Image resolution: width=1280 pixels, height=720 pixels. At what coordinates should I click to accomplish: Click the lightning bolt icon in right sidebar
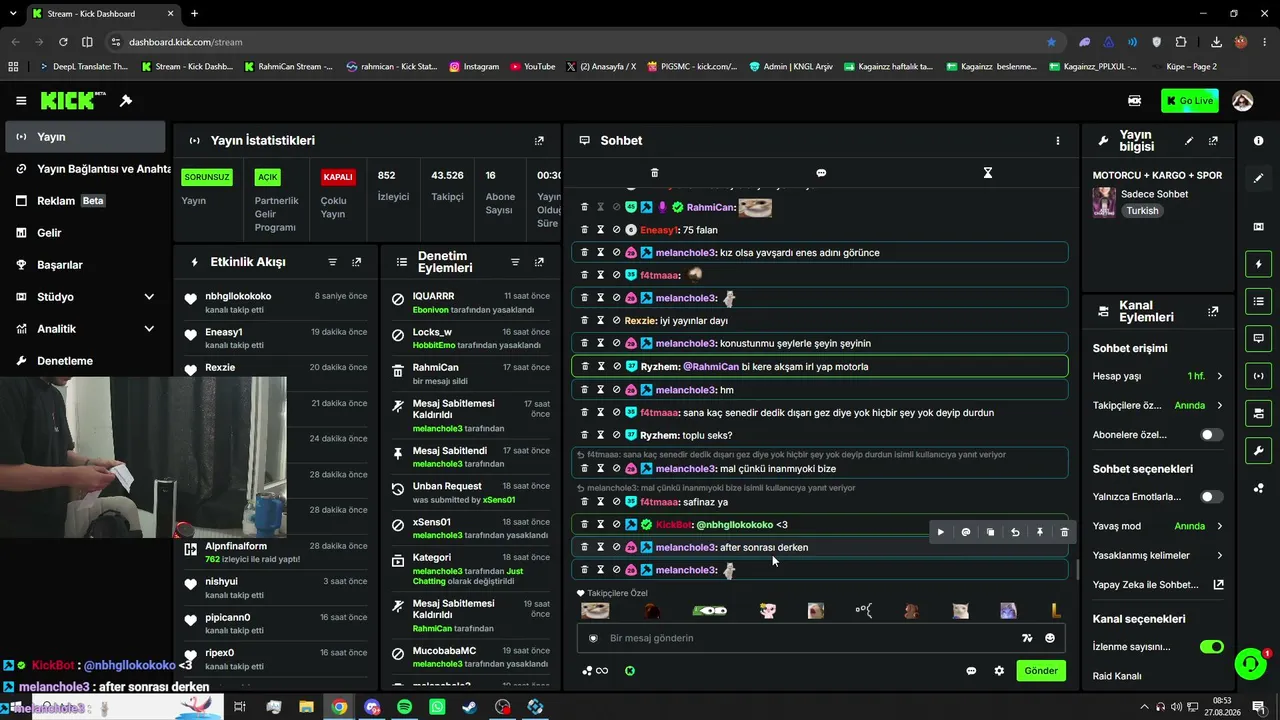[1258, 264]
